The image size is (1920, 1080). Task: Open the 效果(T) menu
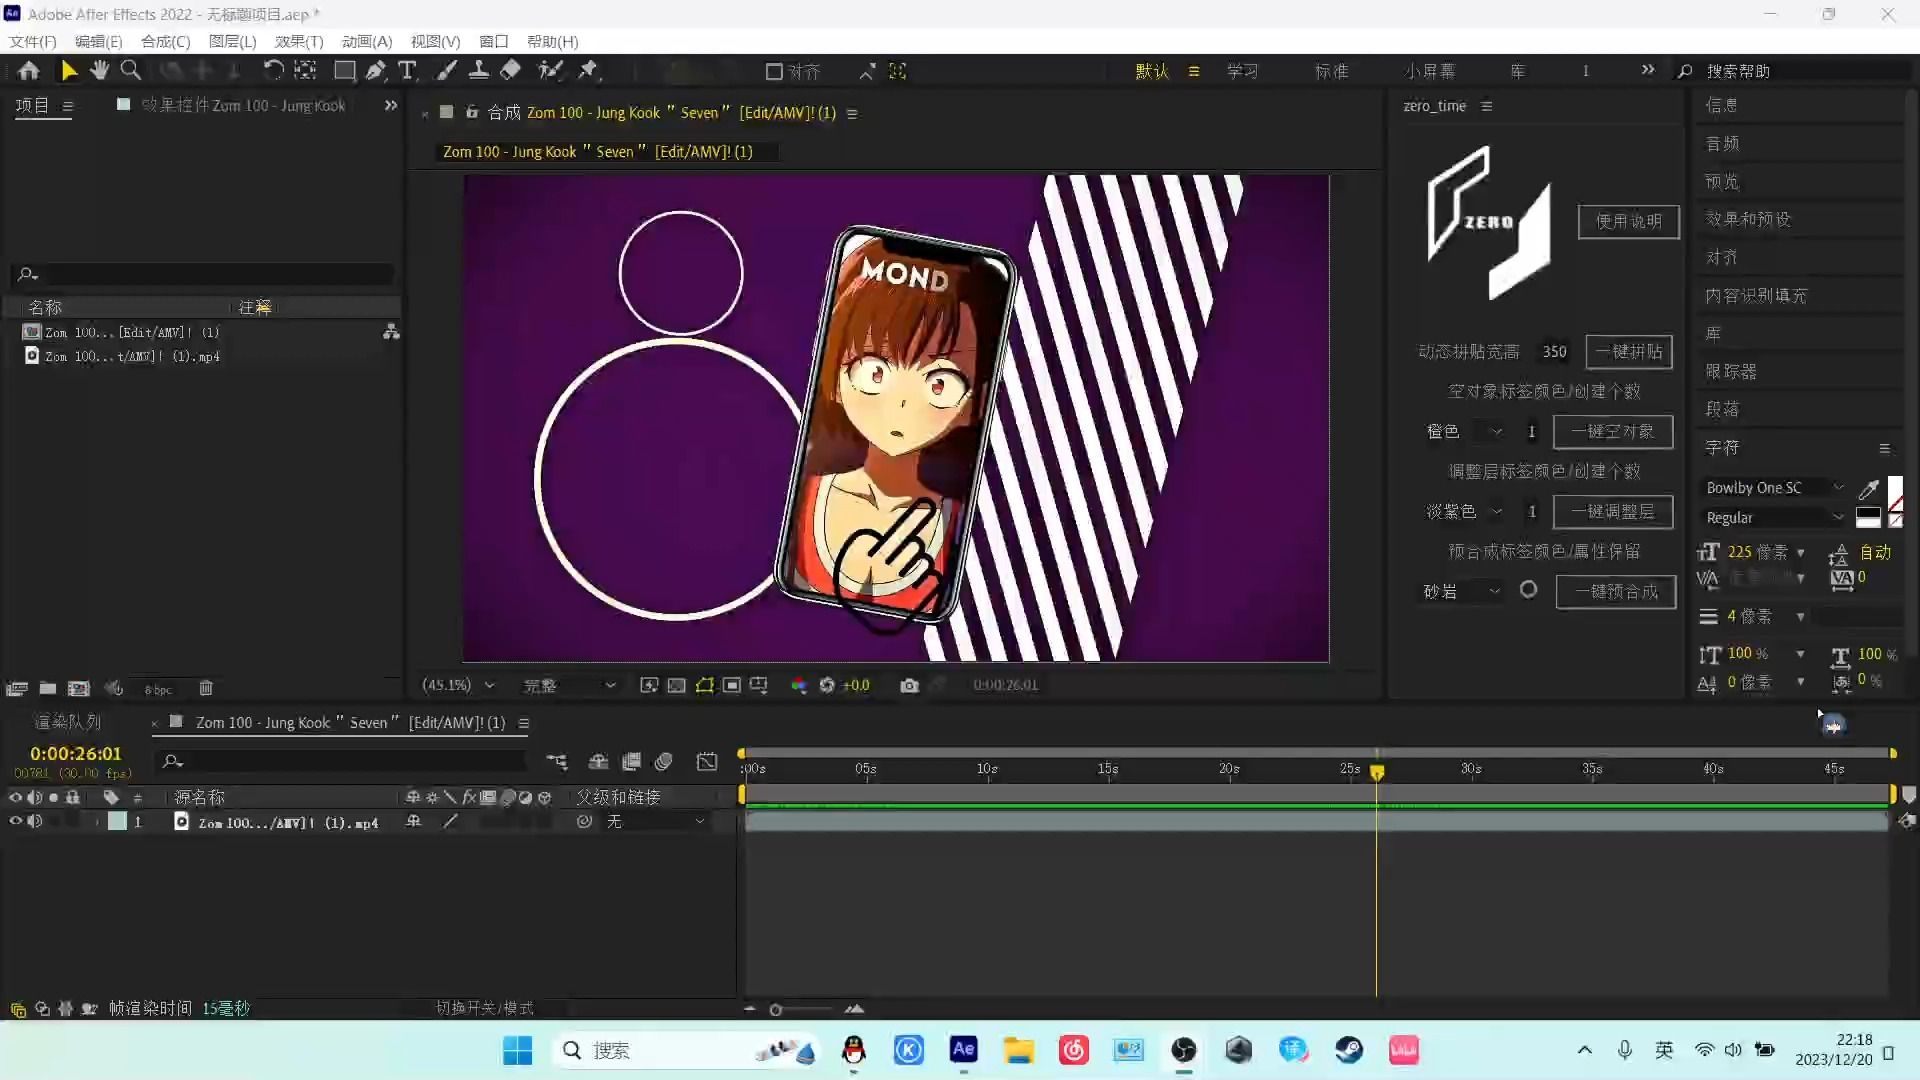pos(299,41)
